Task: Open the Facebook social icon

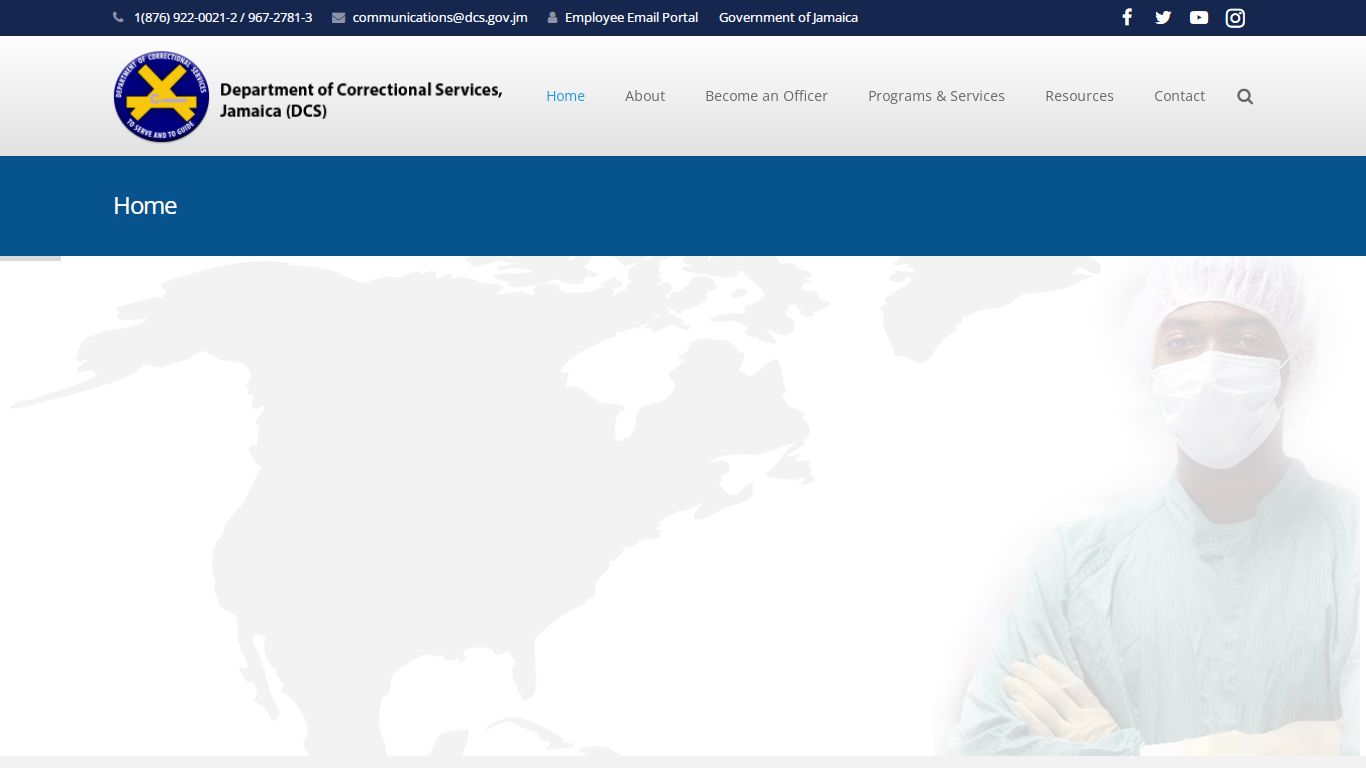Action: (x=1127, y=17)
